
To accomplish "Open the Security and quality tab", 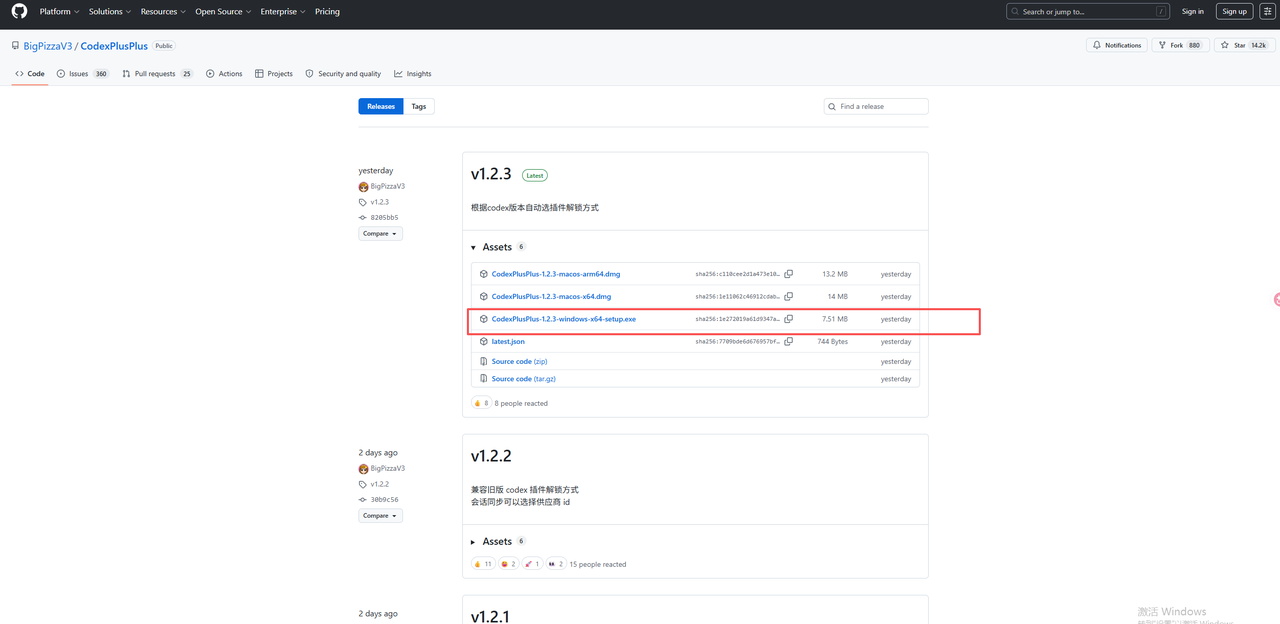I will point(343,74).
